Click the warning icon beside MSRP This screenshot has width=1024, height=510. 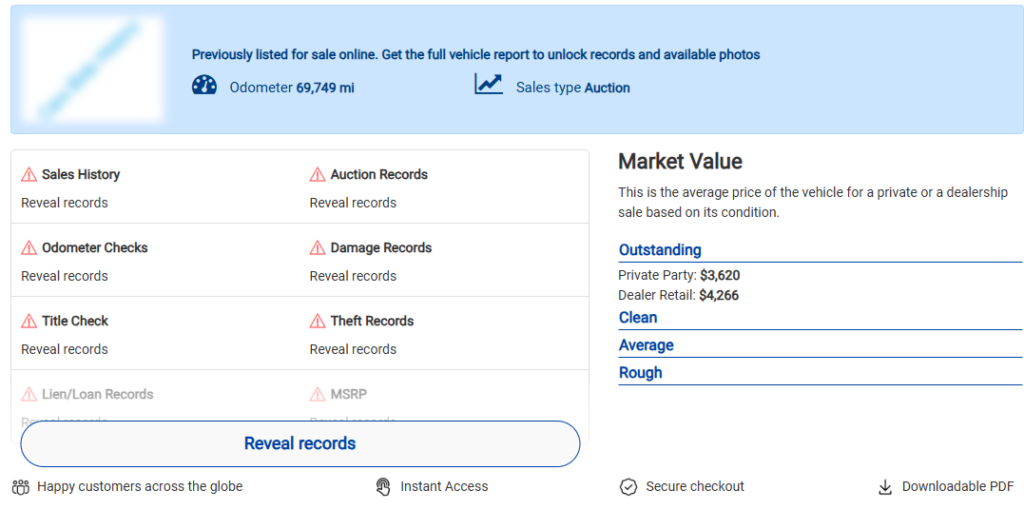(x=317, y=394)
